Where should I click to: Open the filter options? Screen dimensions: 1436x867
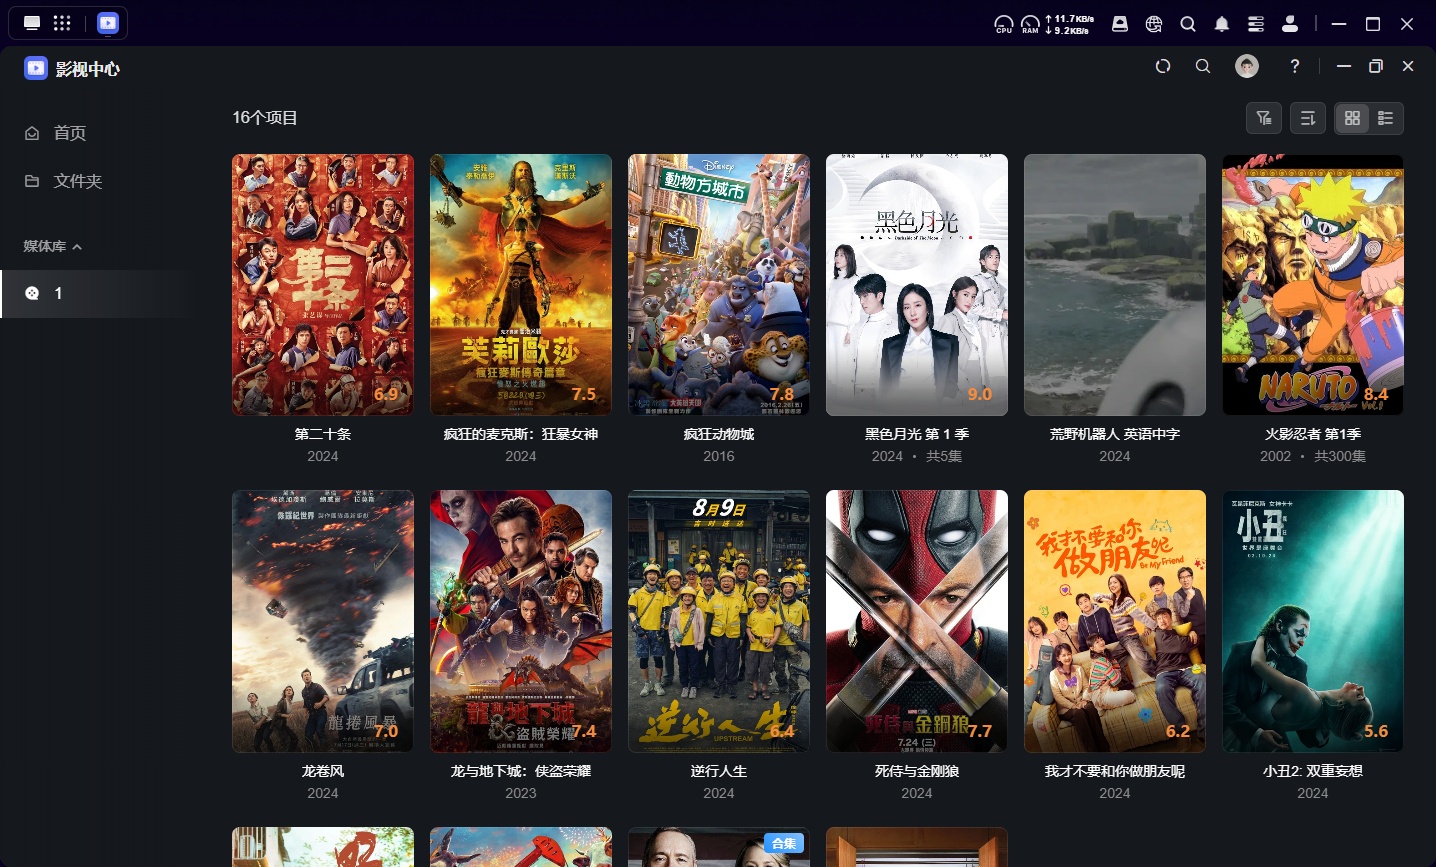coord(1264,118)
